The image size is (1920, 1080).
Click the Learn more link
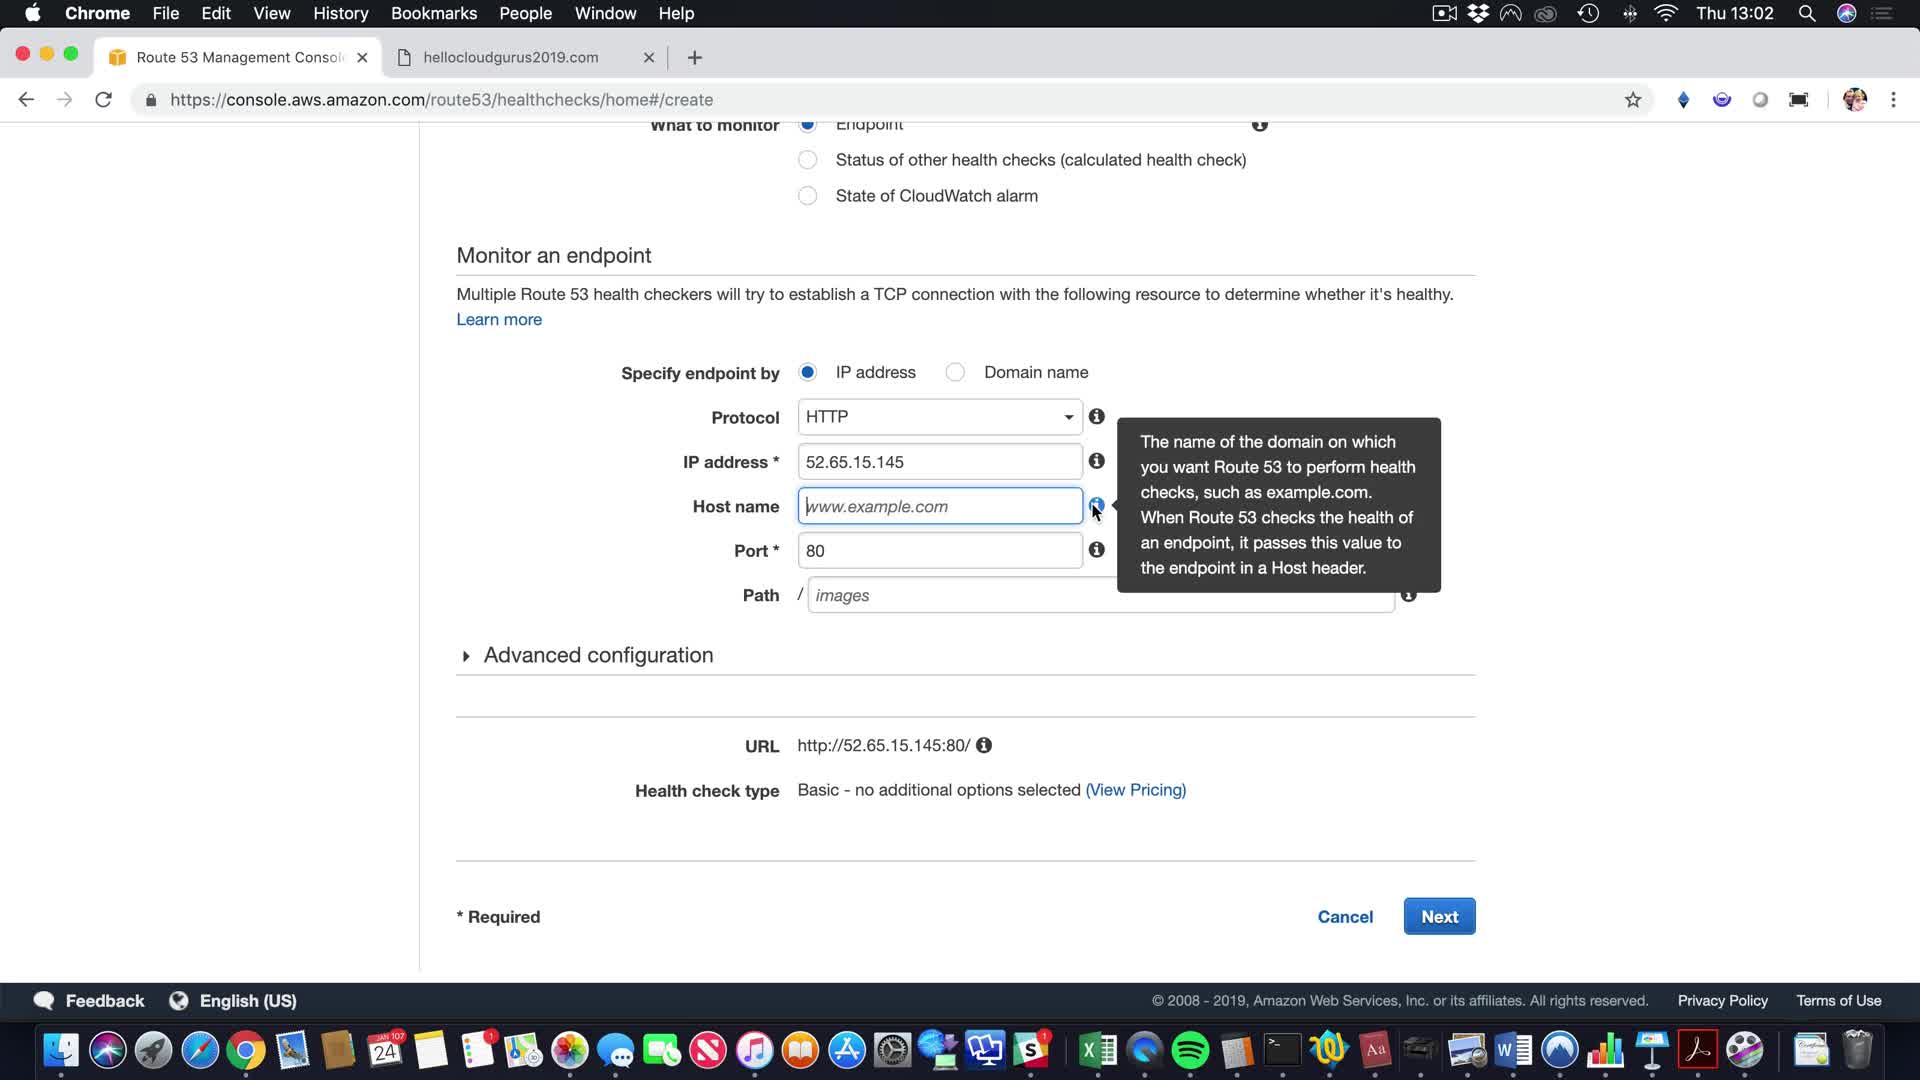point(499,320)
